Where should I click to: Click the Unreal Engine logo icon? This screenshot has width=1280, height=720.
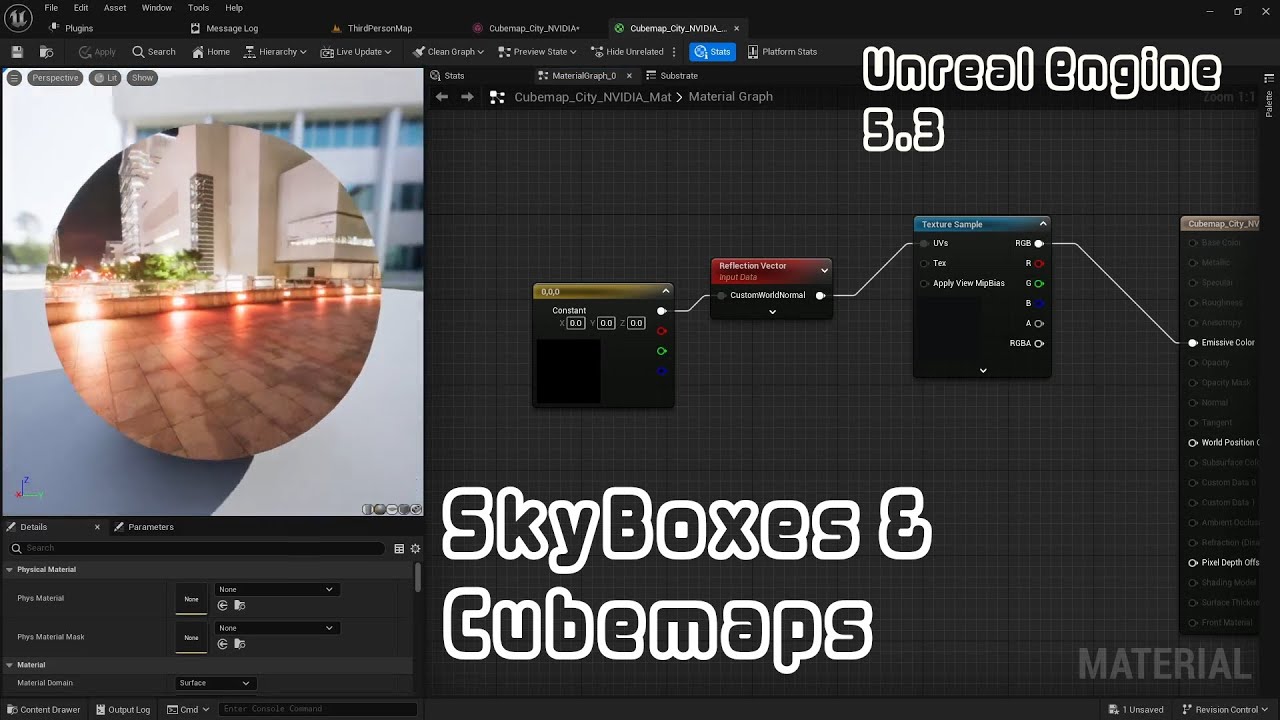[18, 17]
